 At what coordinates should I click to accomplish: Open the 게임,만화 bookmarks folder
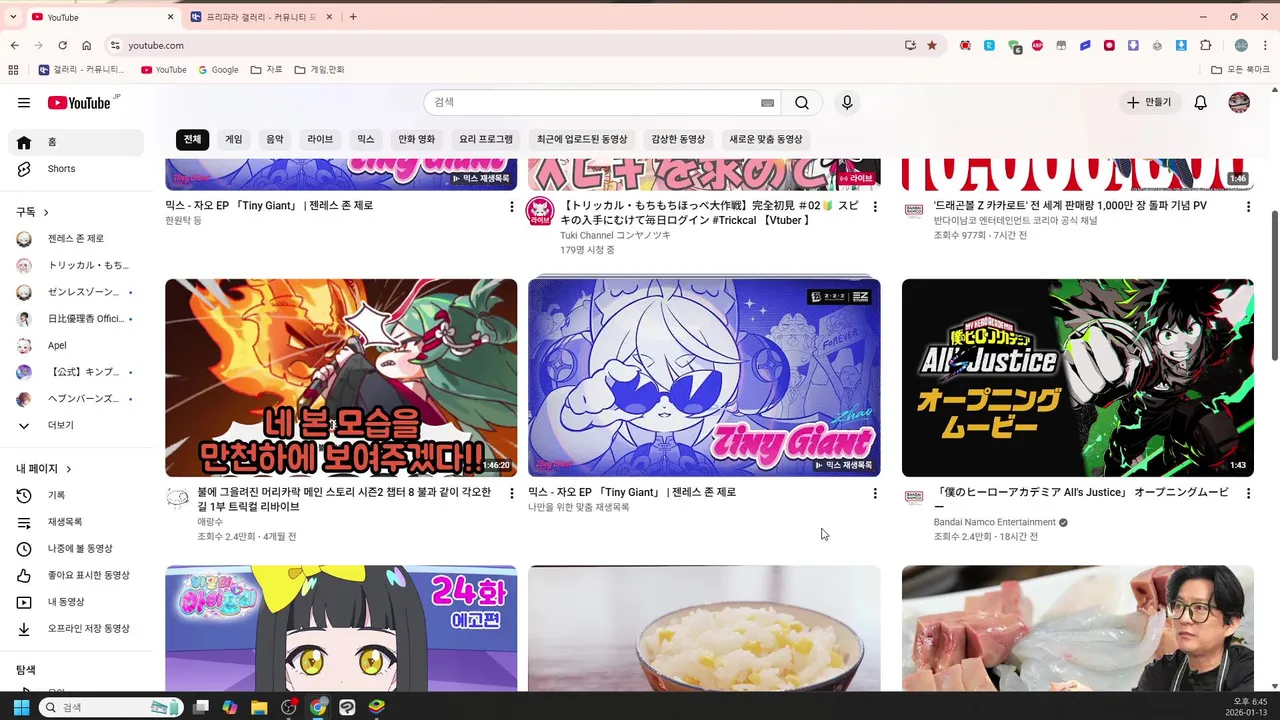click(x=319, y=70)
